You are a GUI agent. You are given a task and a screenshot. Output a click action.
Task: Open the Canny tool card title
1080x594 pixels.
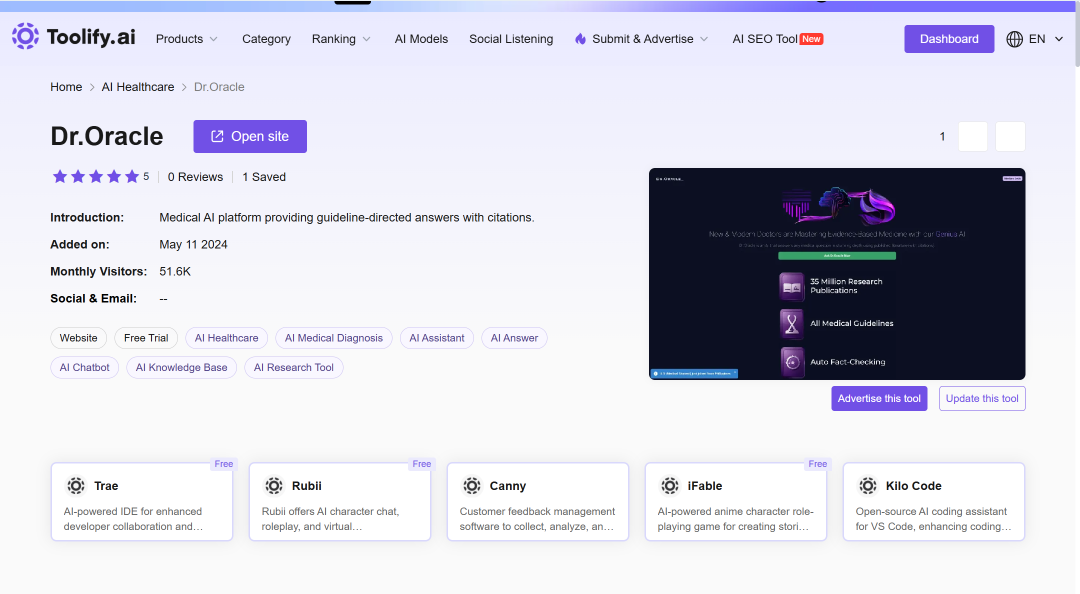tap(508, 486)
